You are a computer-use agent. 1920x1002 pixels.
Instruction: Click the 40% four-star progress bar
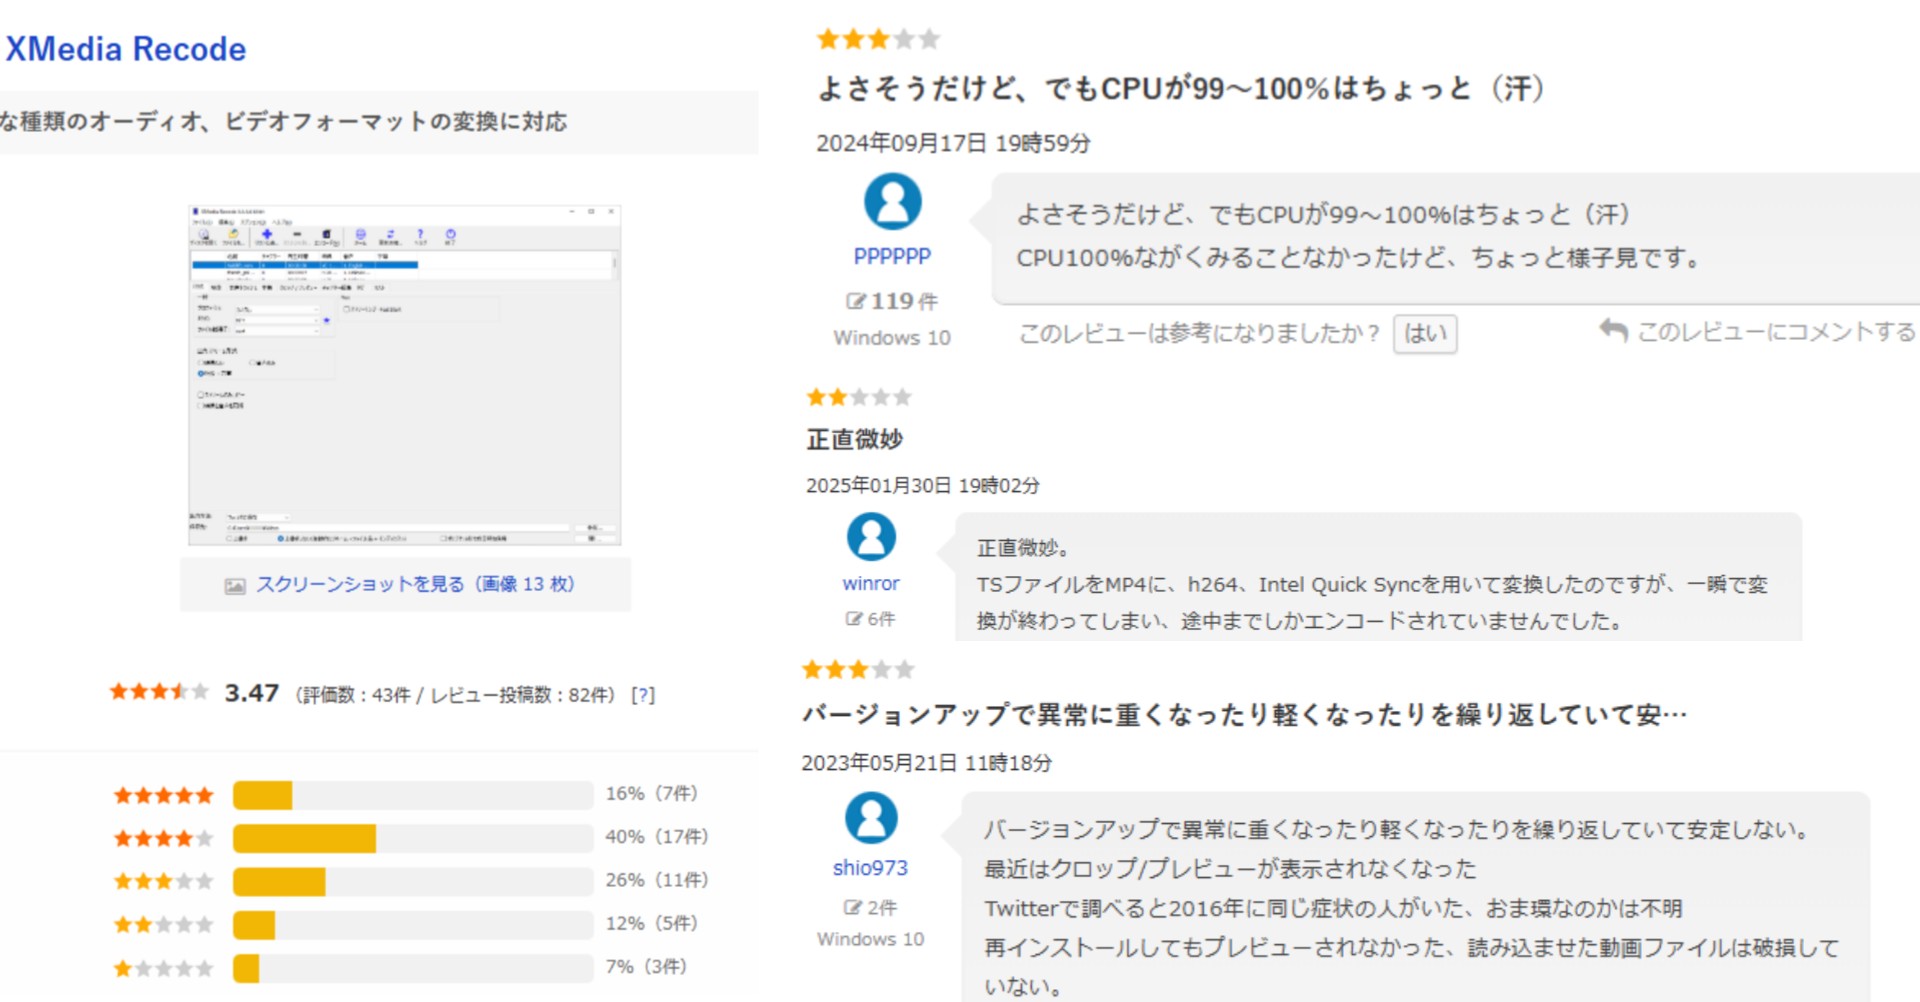pyautogui.click(x=413, y=838)
